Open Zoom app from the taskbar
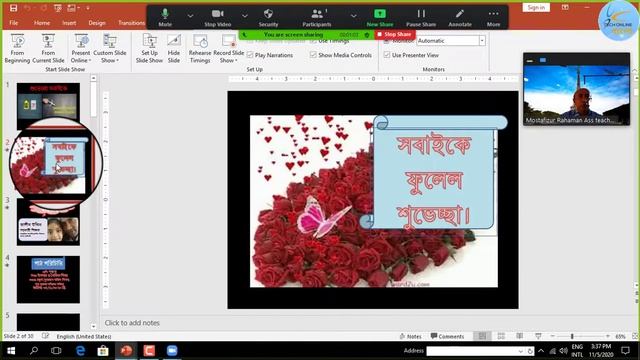 pyautogui.click(x=172, y=351)
